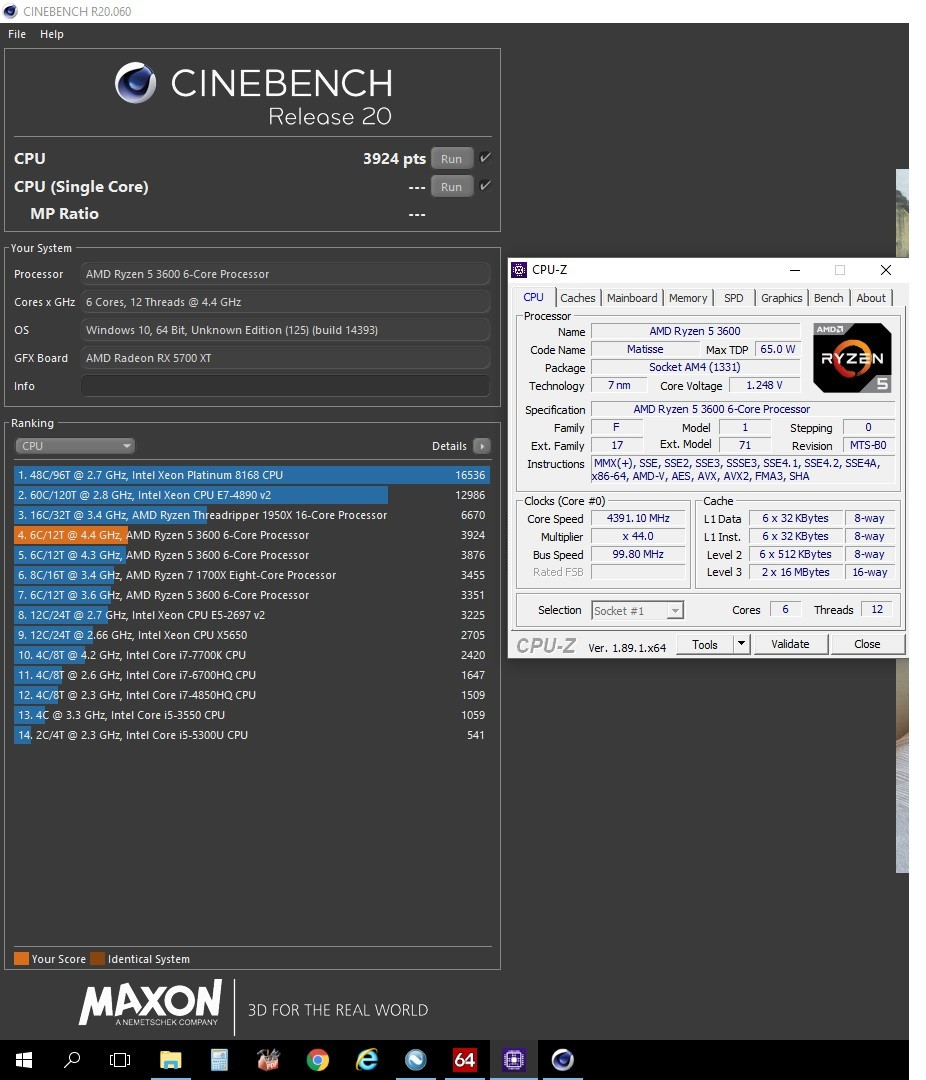Click the Cinebench sphere logo in header

pyautogui.click(x=135, y=83)
